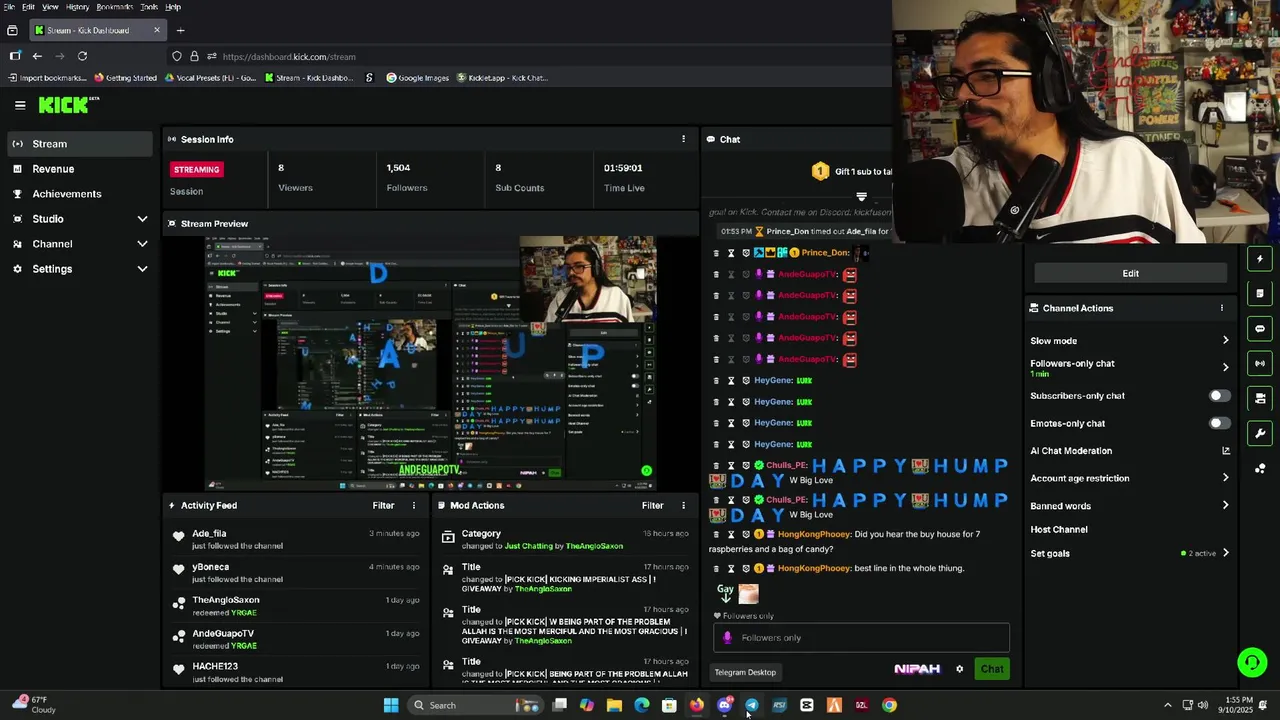Open Slow mode options chevron
This screenshot has width=1280, height=720.
[x=1225, y=341]
